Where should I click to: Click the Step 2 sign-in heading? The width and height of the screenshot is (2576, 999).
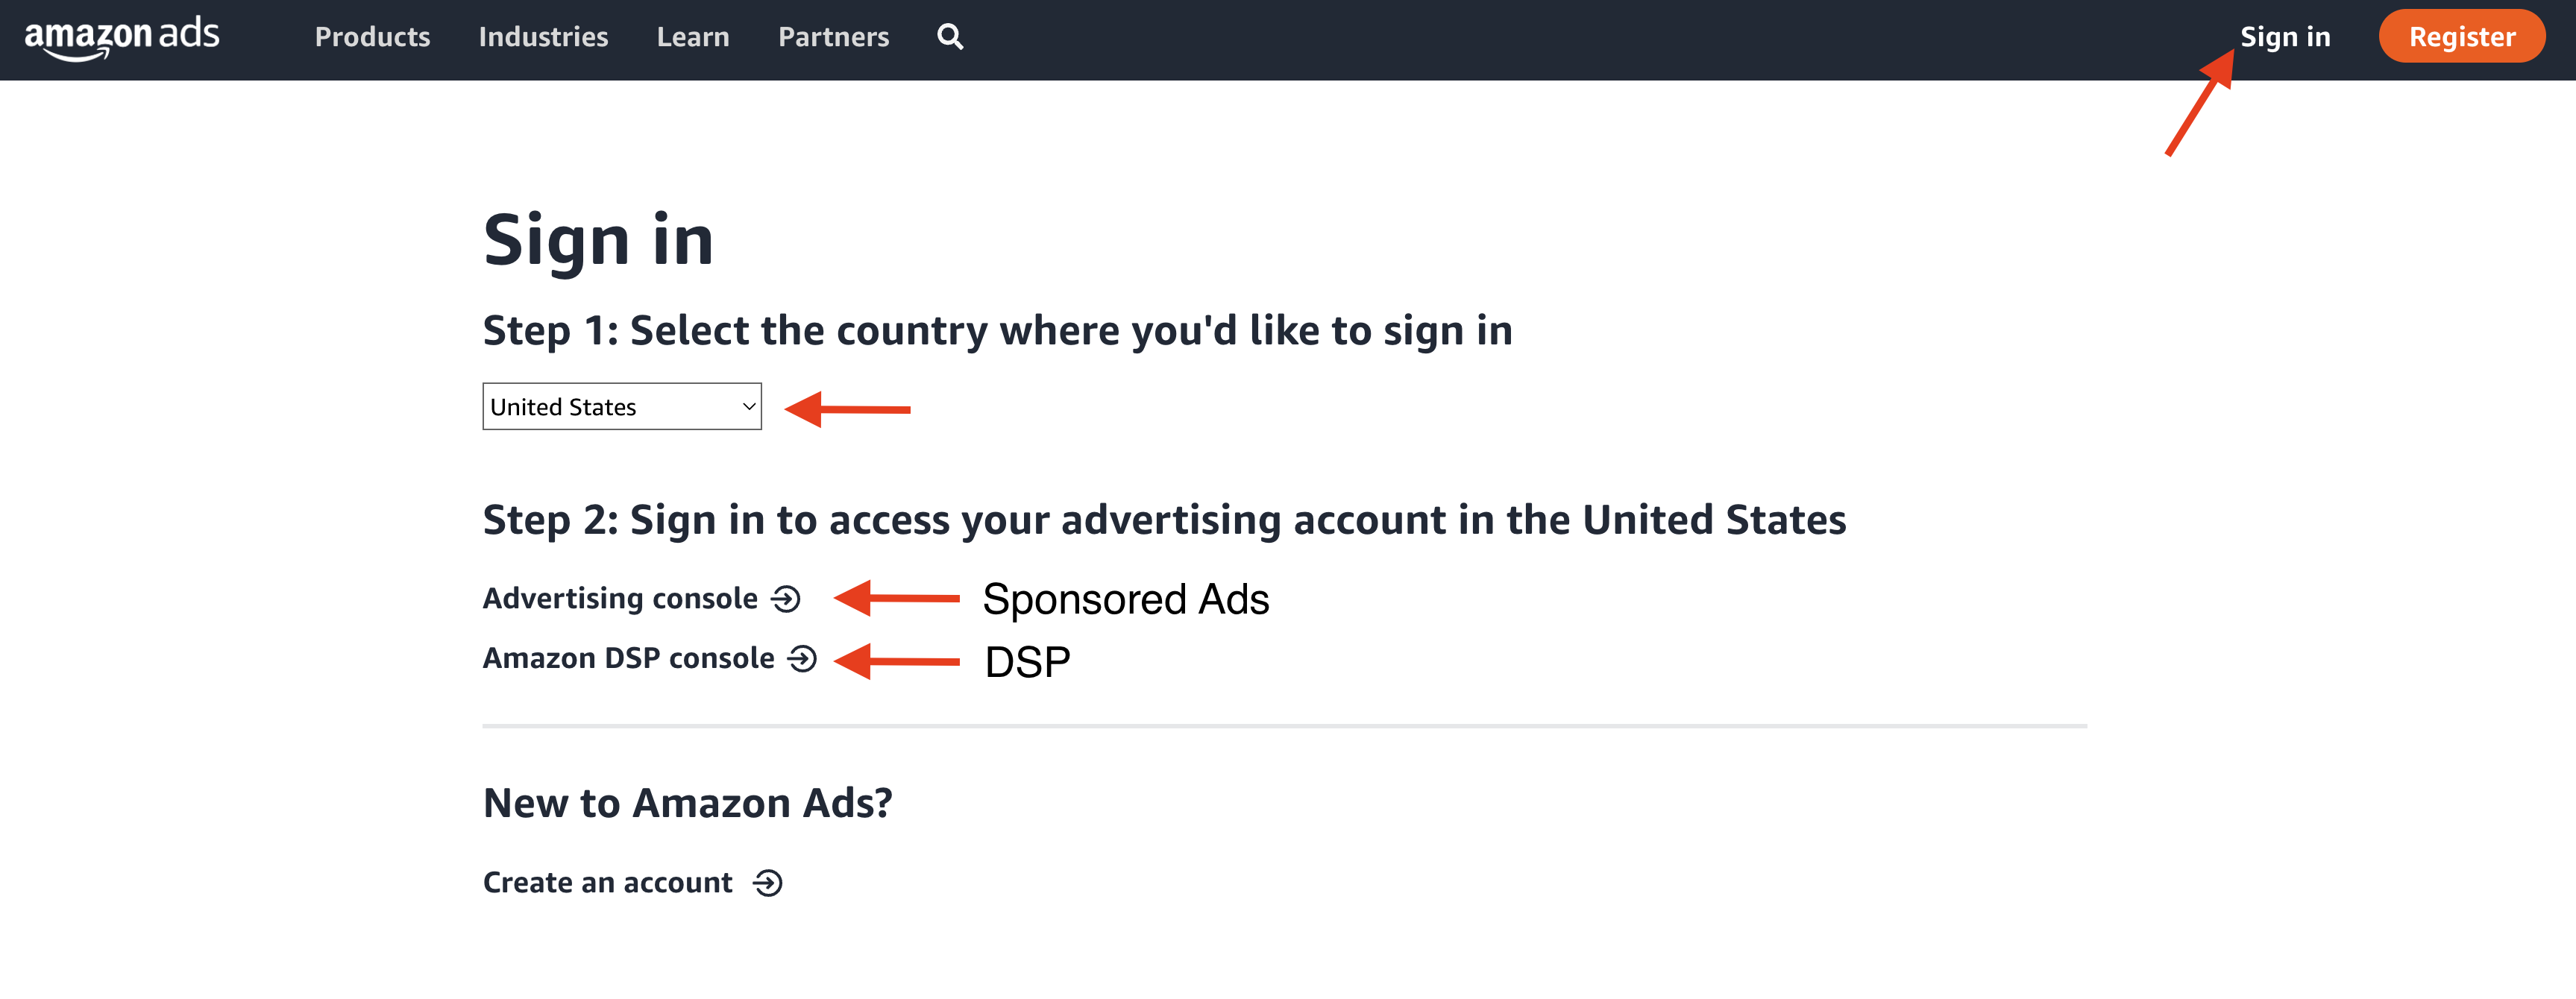point(1164,520)
